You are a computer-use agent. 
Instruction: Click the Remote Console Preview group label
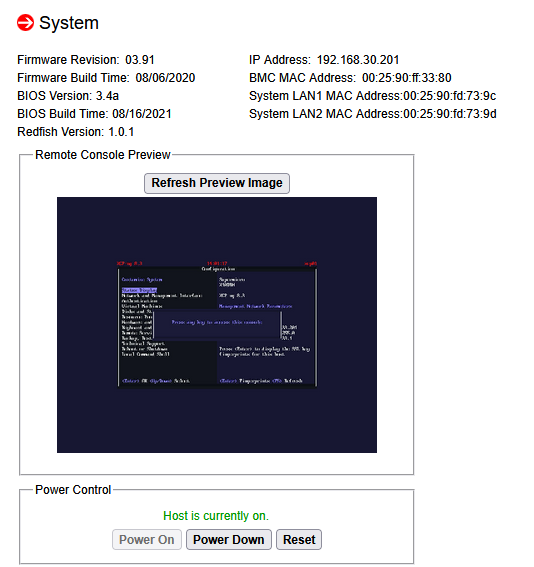click(x=103, y=155)
